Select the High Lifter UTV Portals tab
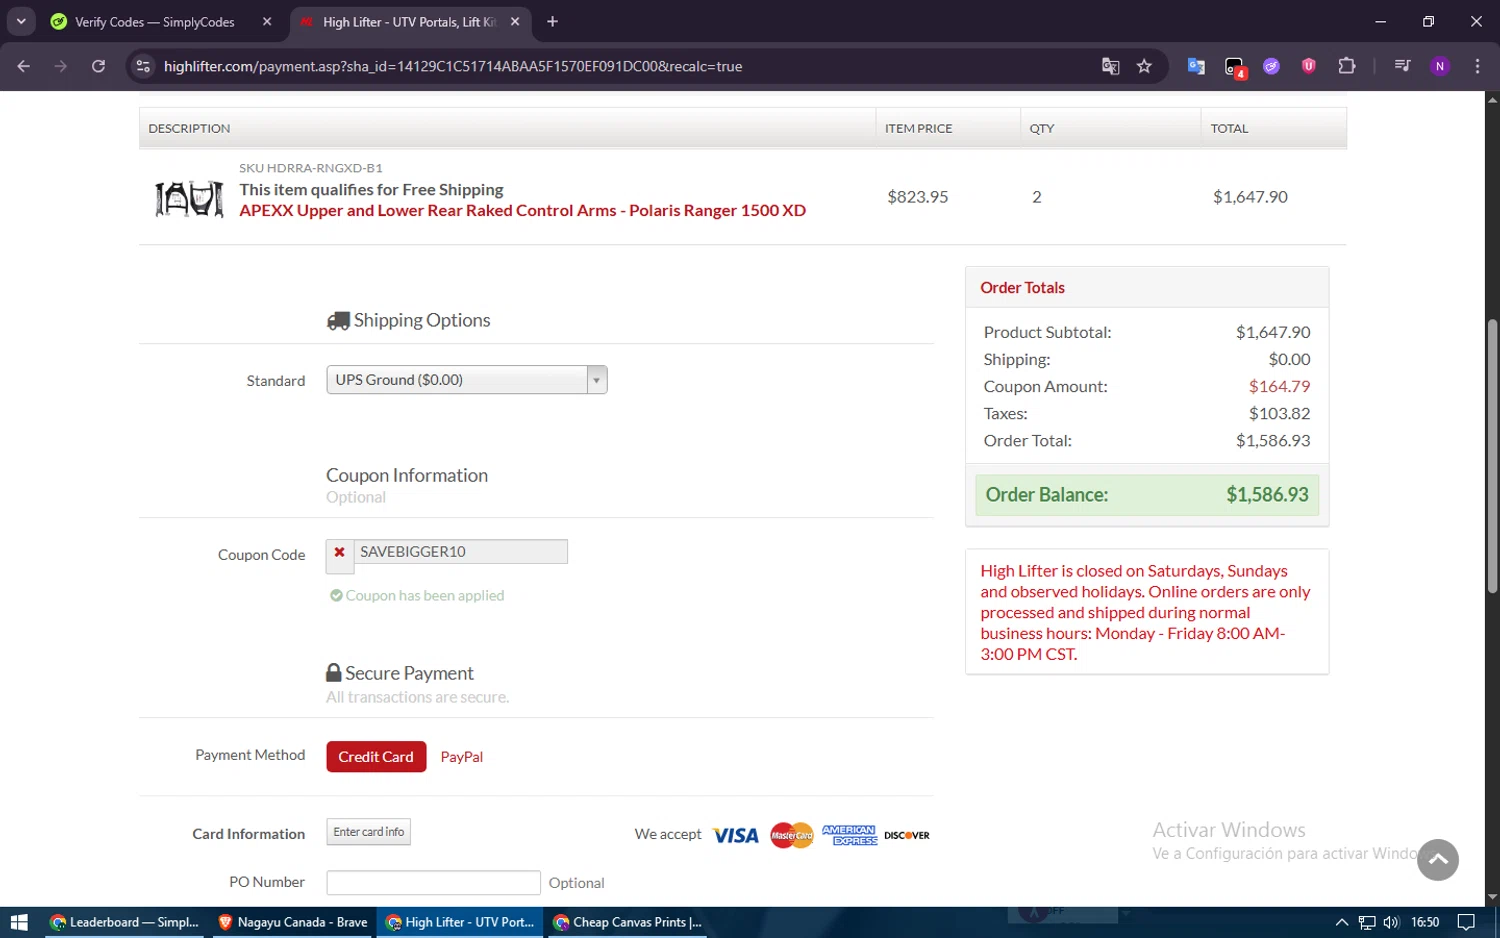The width and height of the screenshot is (1500, 938). click(x=408, y=22)
